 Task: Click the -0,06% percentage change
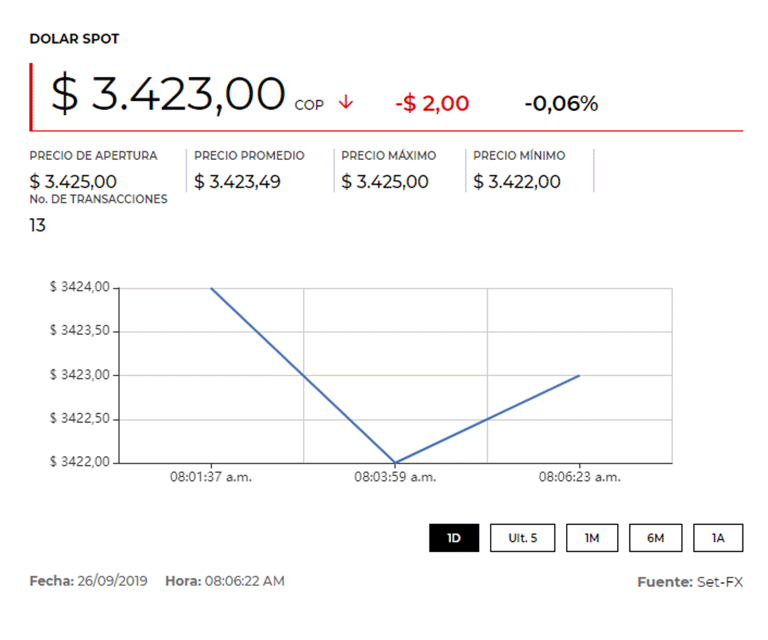[561, 103]
